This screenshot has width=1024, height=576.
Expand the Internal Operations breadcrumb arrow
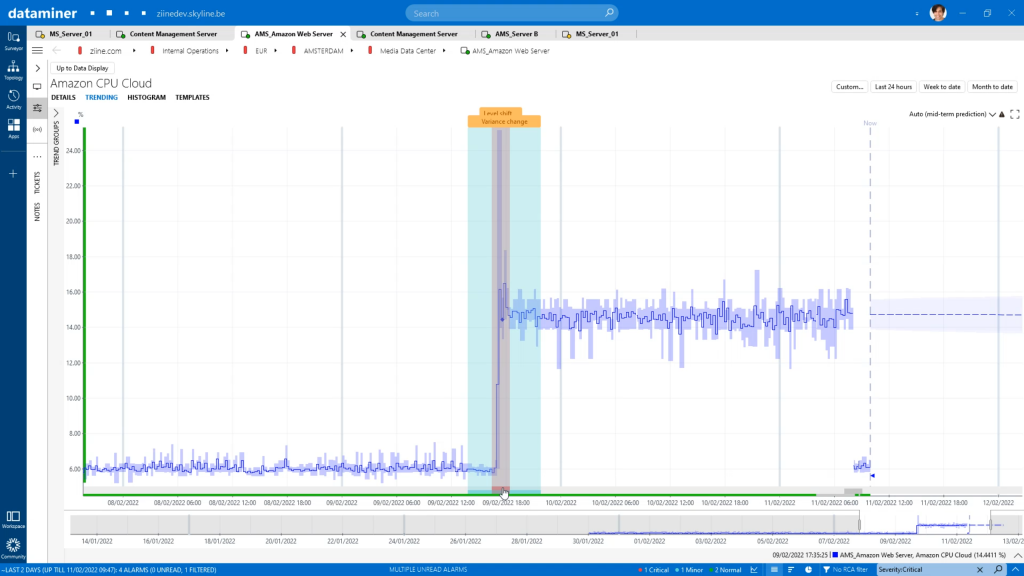click(x=227, y=50)
